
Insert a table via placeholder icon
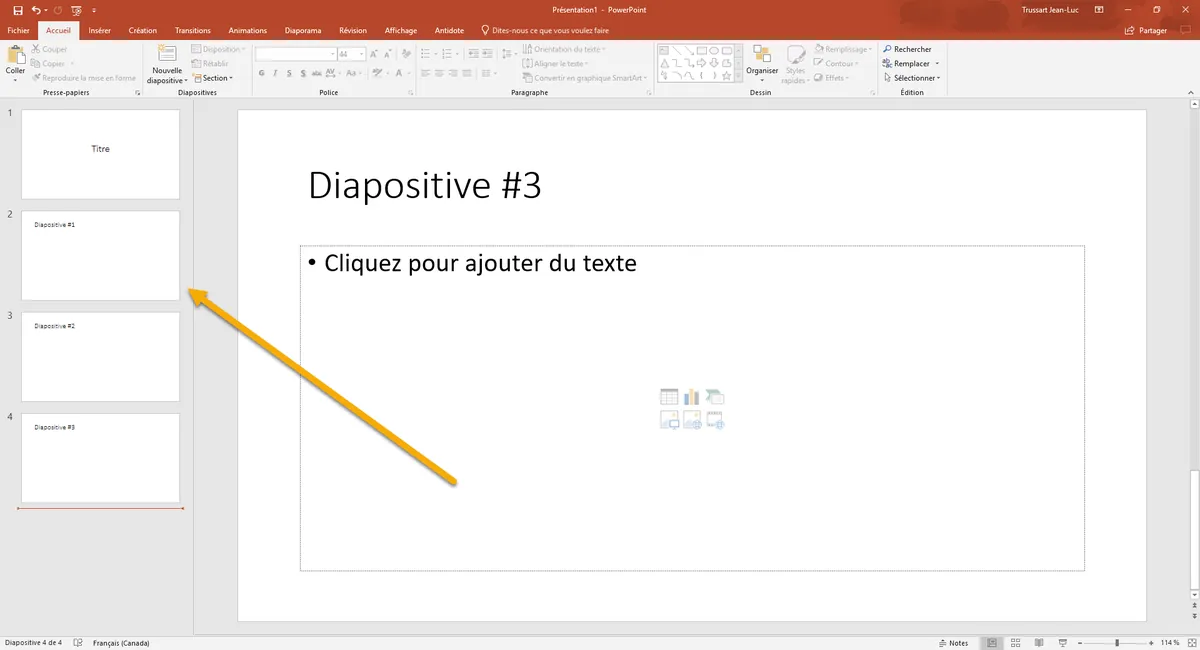click(x=669, y=397)
